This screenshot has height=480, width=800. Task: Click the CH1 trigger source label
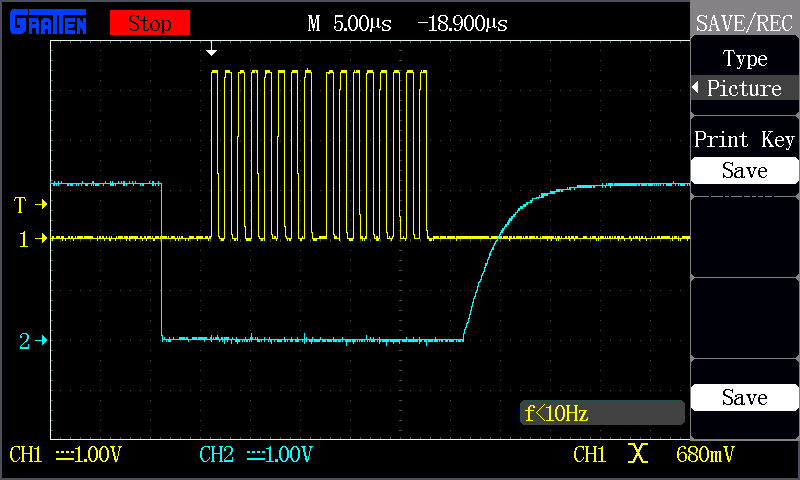(589, 454)
